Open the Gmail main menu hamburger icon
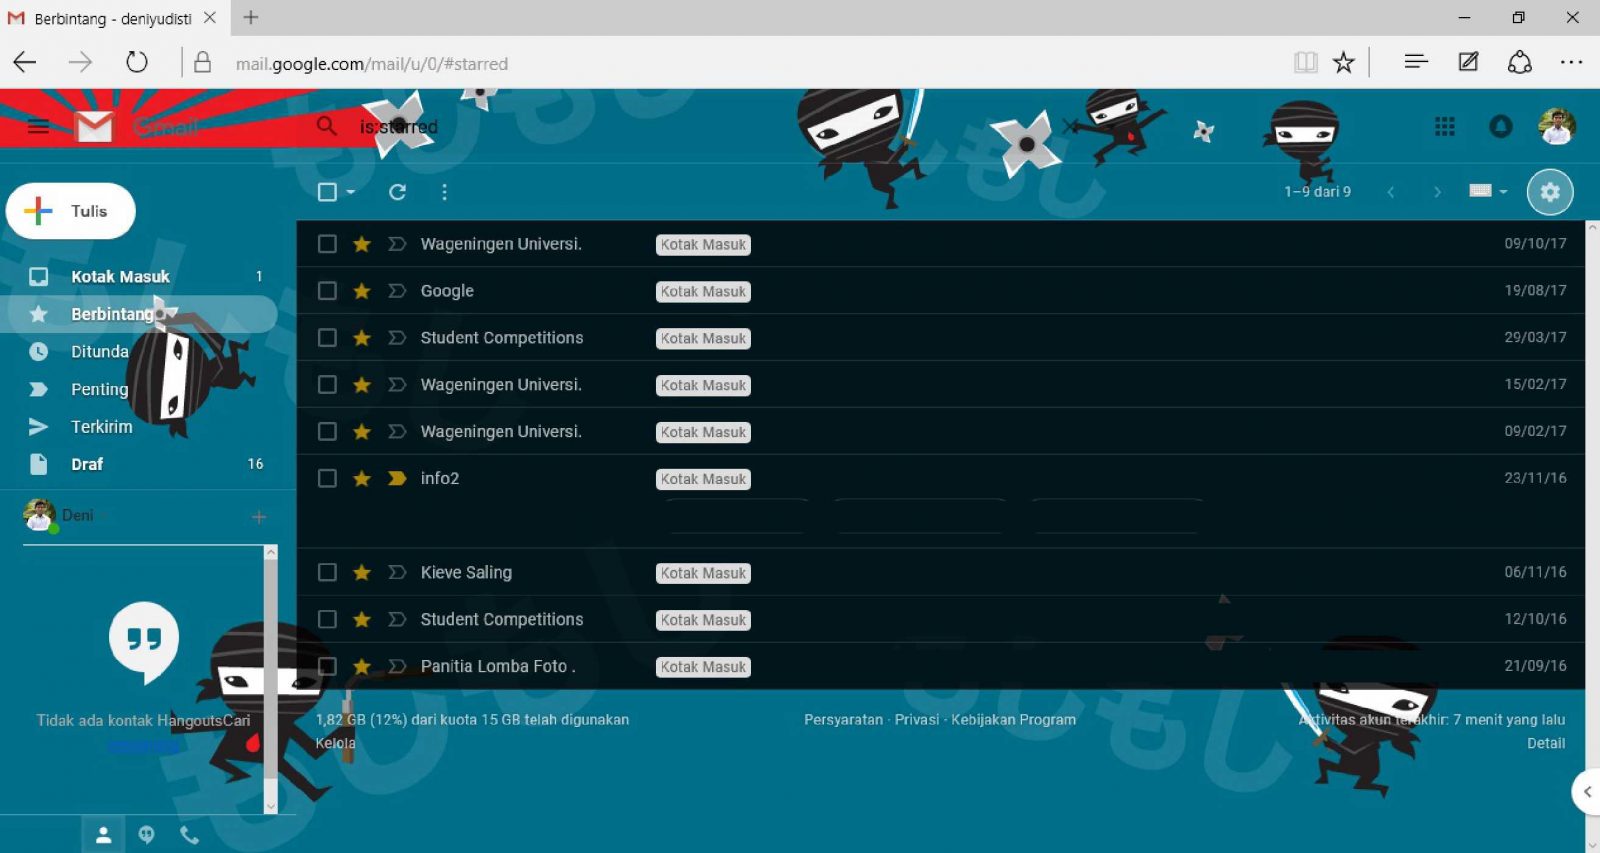Viewport: 1600px width, 853px height. tap(38, 127)
